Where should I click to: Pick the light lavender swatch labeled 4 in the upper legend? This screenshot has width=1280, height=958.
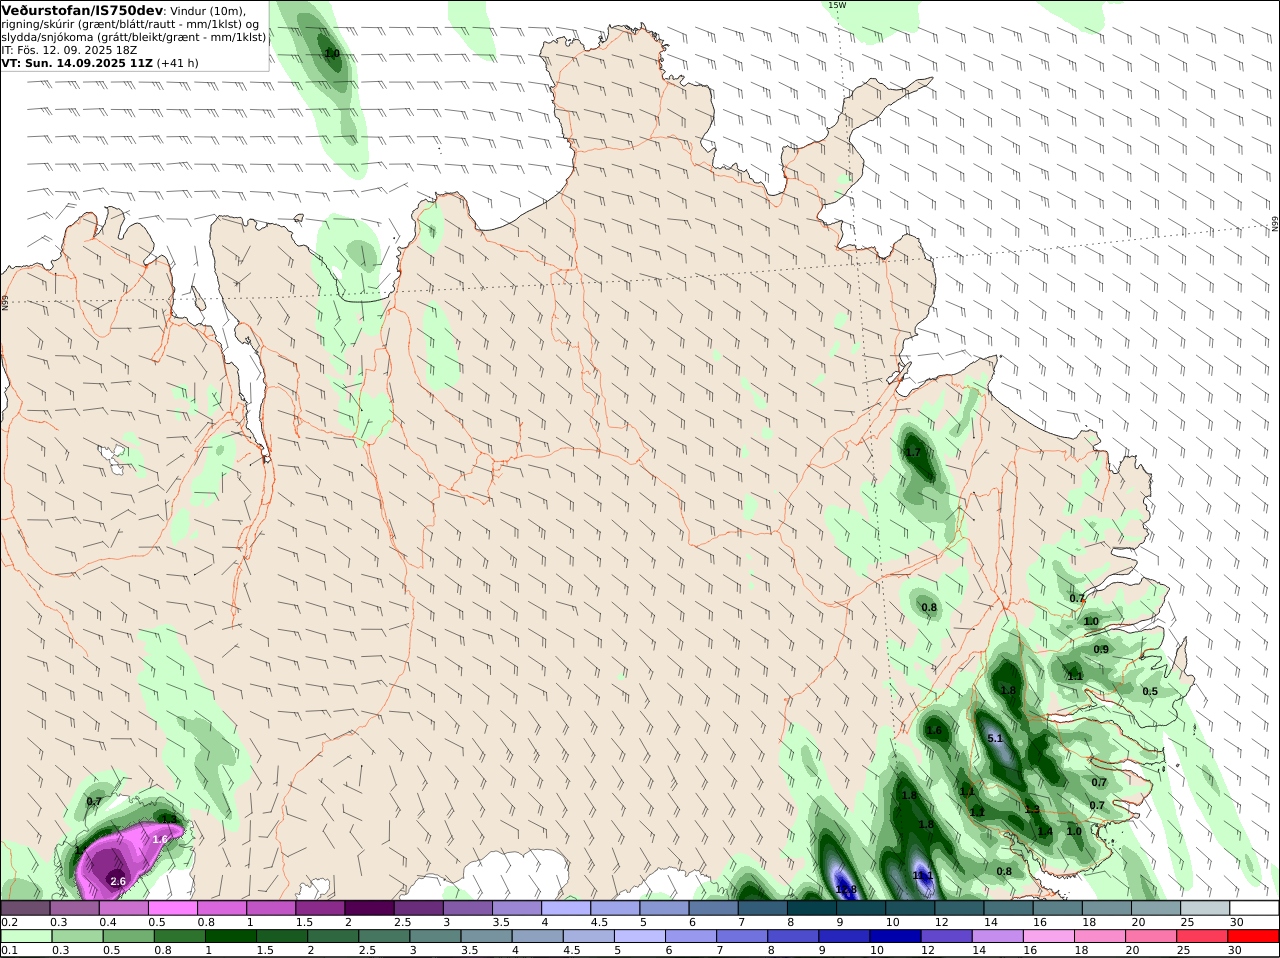[x=567, y=907]
